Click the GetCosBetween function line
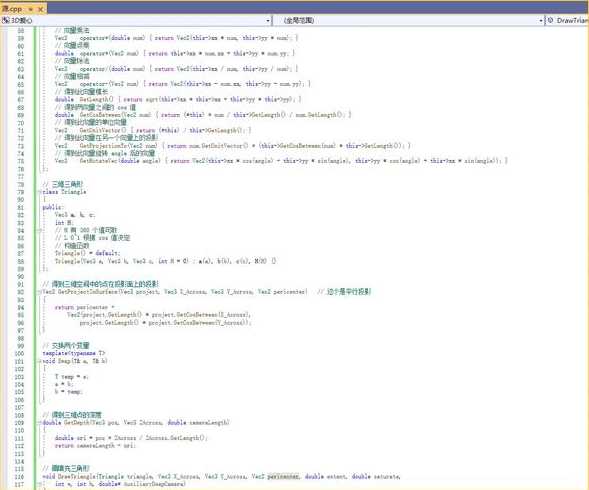 click(x=203, y=115)
